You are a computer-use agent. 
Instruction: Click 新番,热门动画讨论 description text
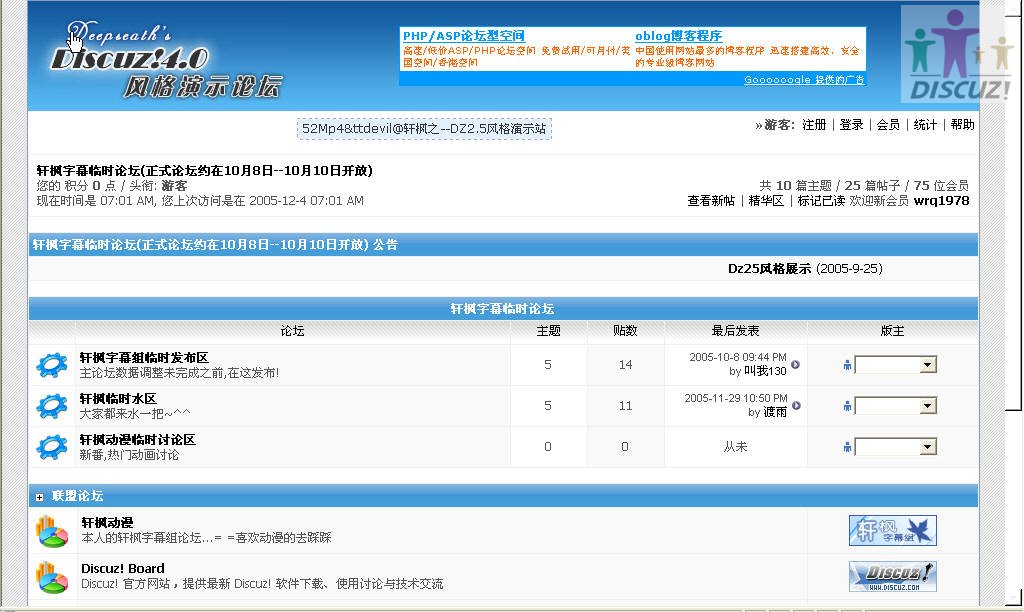[129, 455]
